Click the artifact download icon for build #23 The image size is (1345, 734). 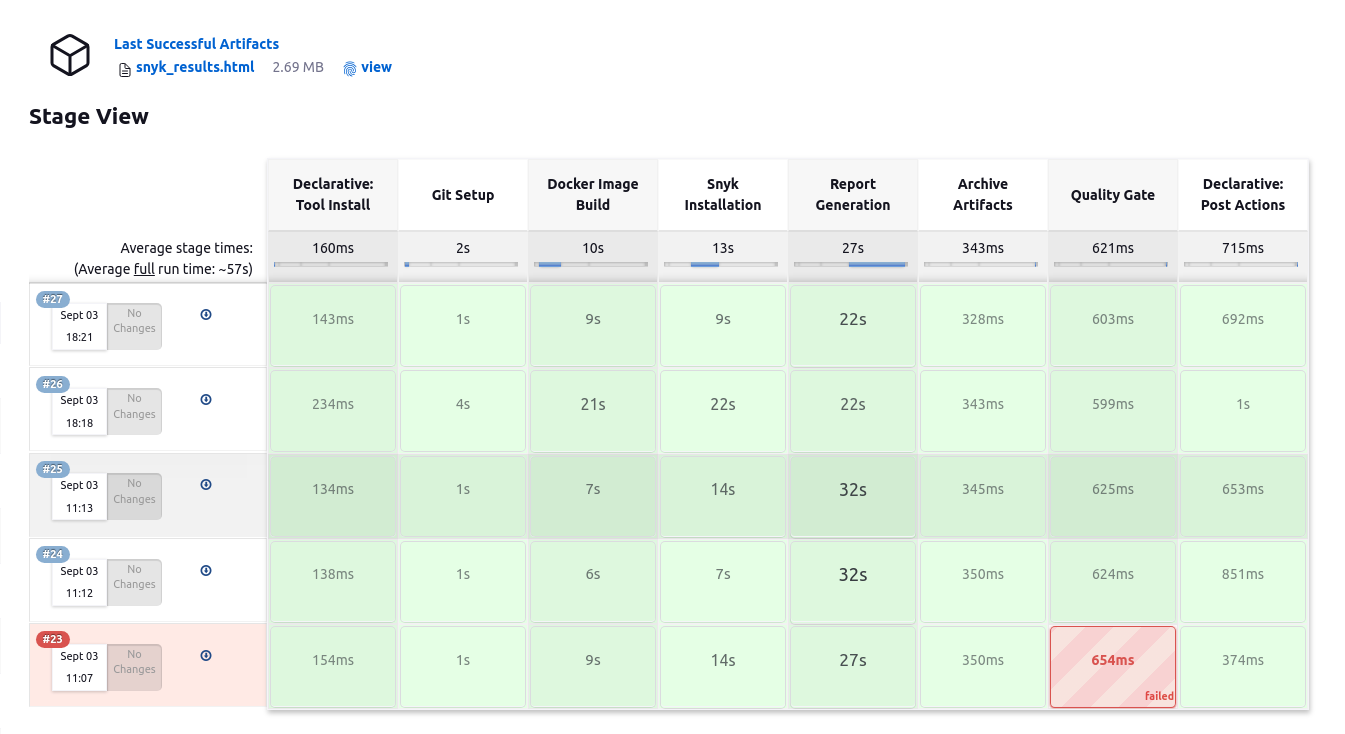point(206,655)
